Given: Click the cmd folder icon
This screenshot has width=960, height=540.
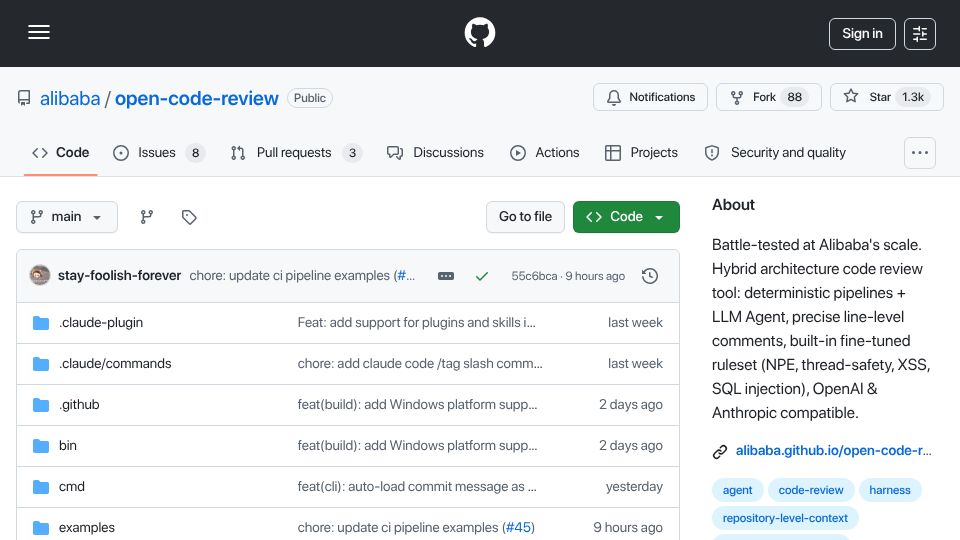Looking at the screenshot, I should (41, 487).
